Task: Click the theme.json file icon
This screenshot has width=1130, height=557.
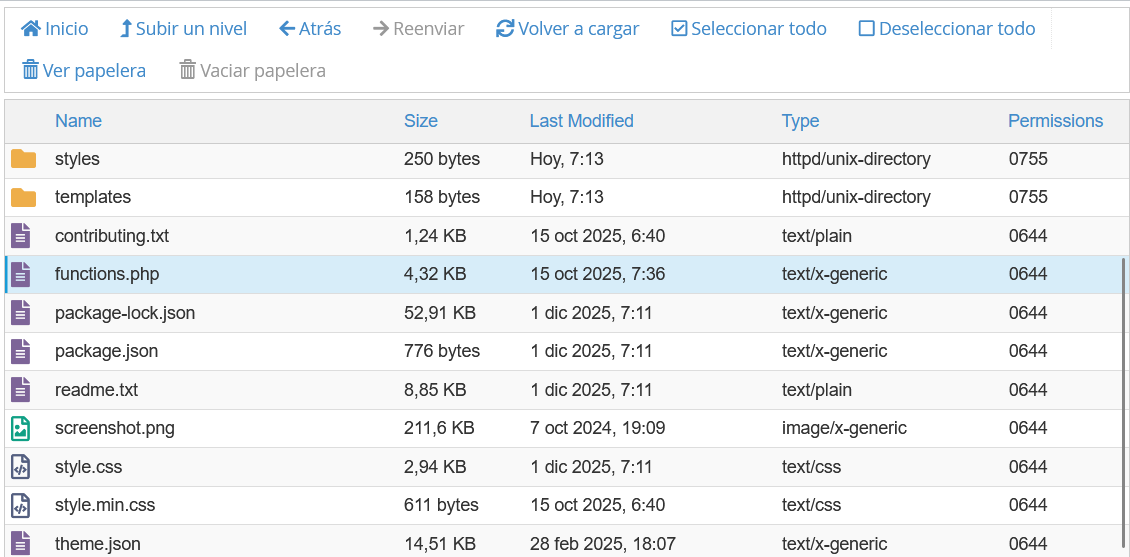Action: (x=21, y=543)
